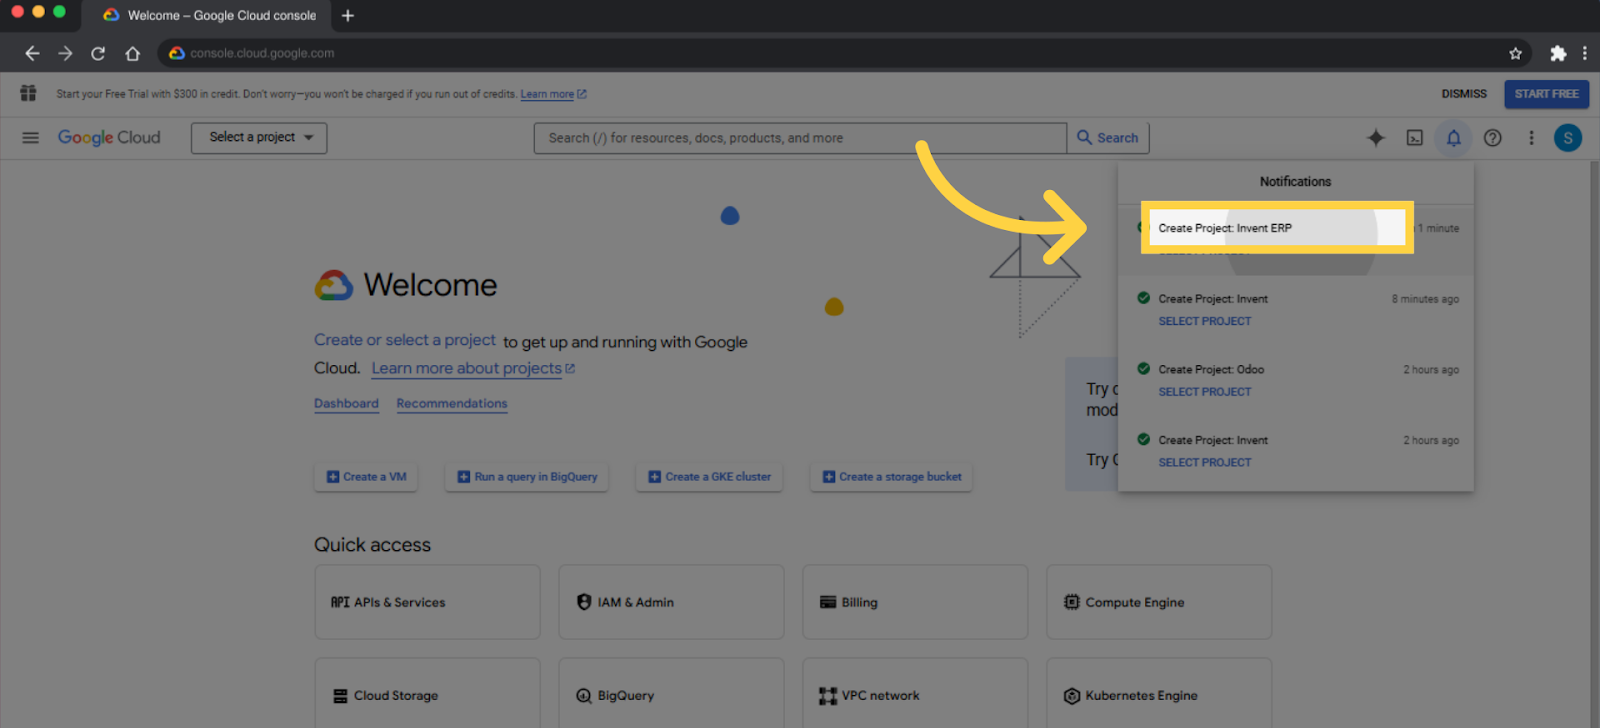Open the Create Project: Odoo notification
Viewport: 1600px width, 728px height.
(1211, 369)
